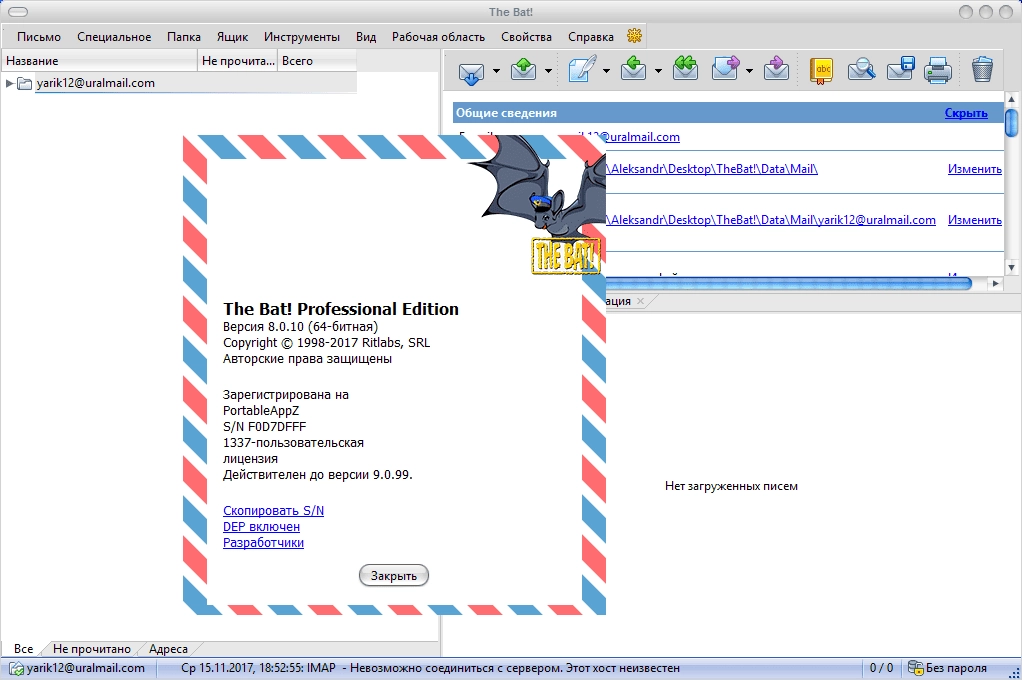Click the blue horizontal scrollbar thumb
This screenshot has width=1022, height=680.
pos(789,284)
